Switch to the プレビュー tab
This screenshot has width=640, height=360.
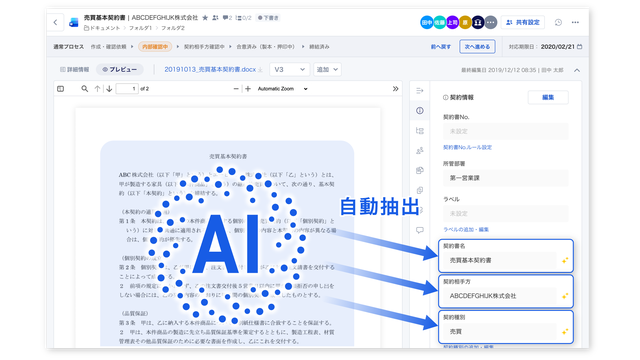[x=120, y=69]
